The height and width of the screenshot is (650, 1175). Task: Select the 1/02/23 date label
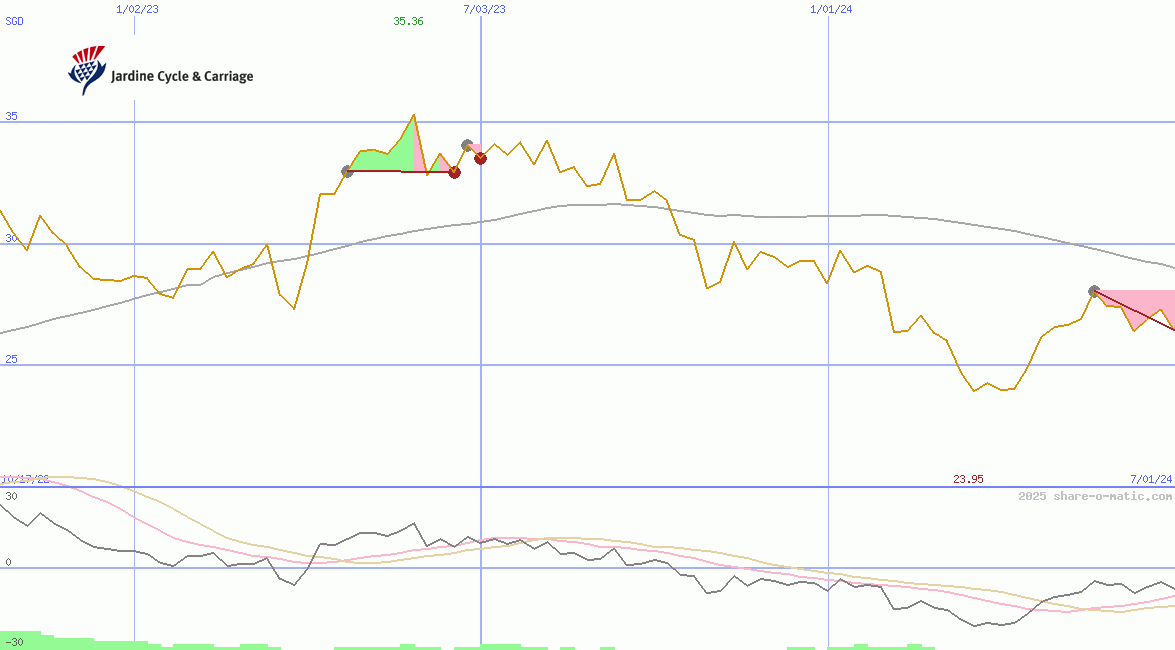(x=137, y=9)
